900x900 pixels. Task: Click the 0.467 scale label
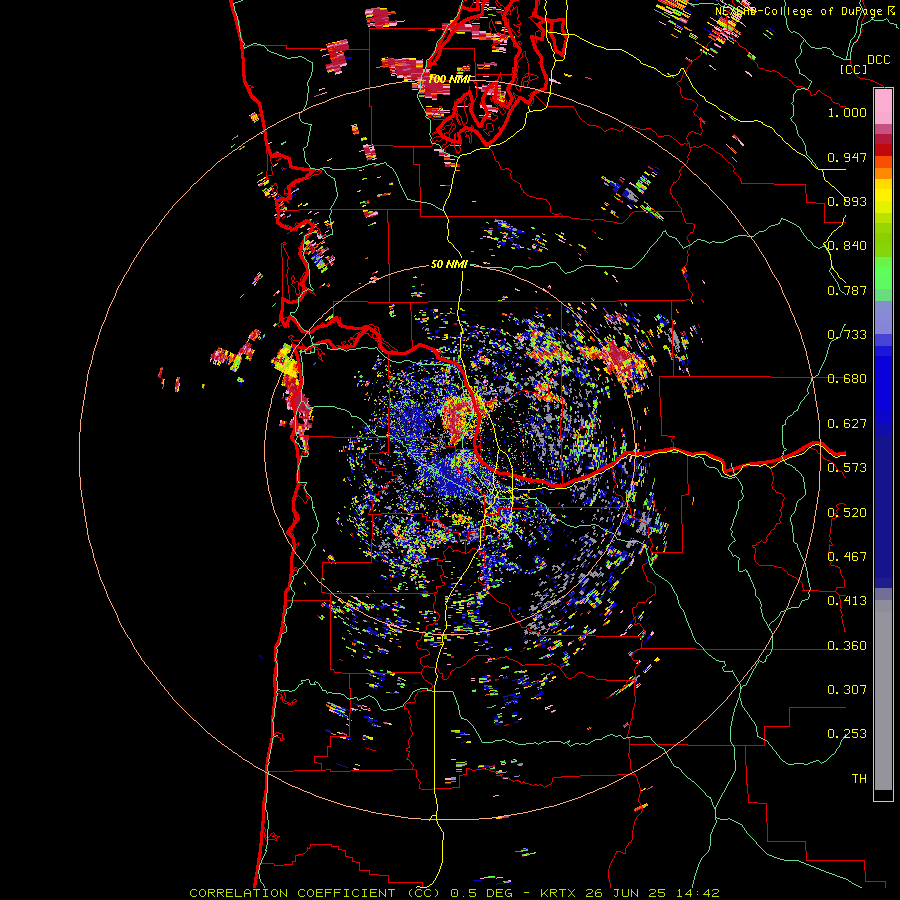point(847,557)
